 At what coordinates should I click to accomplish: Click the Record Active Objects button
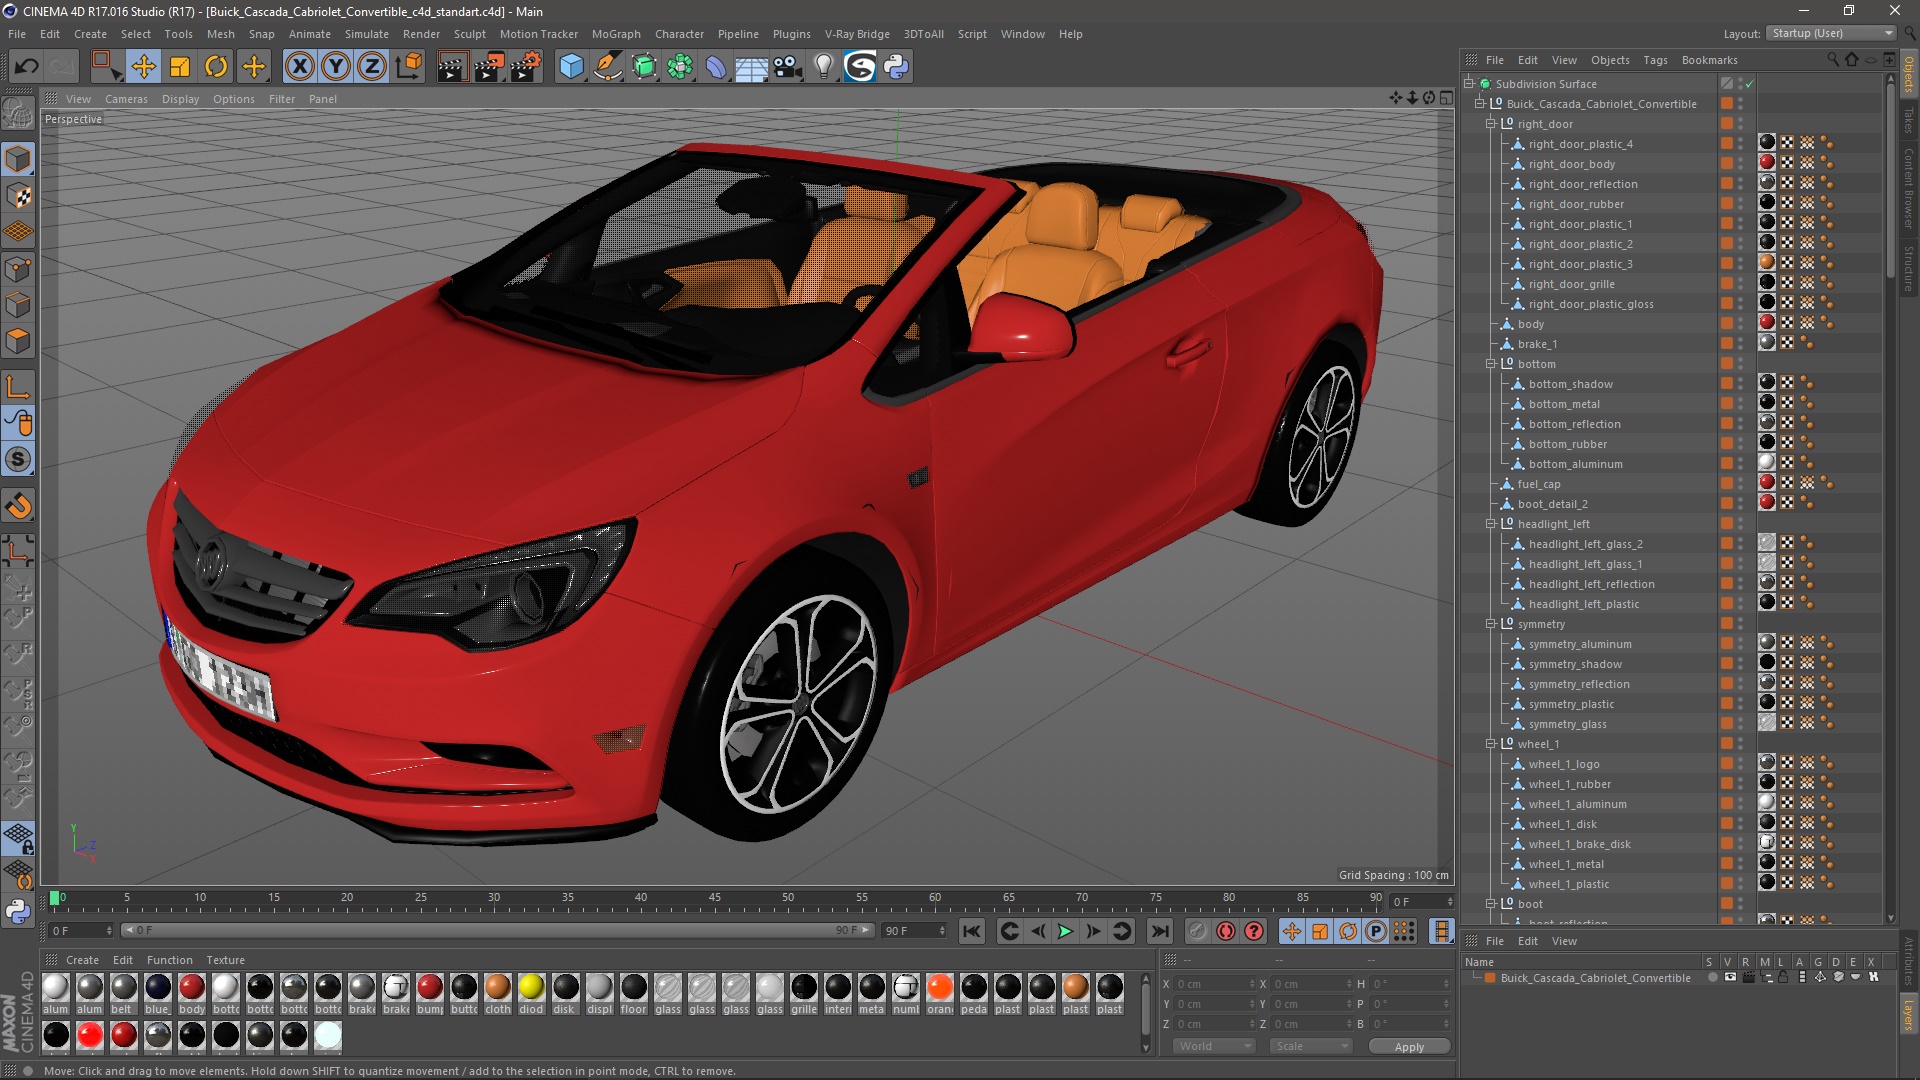click(1198, 931)
